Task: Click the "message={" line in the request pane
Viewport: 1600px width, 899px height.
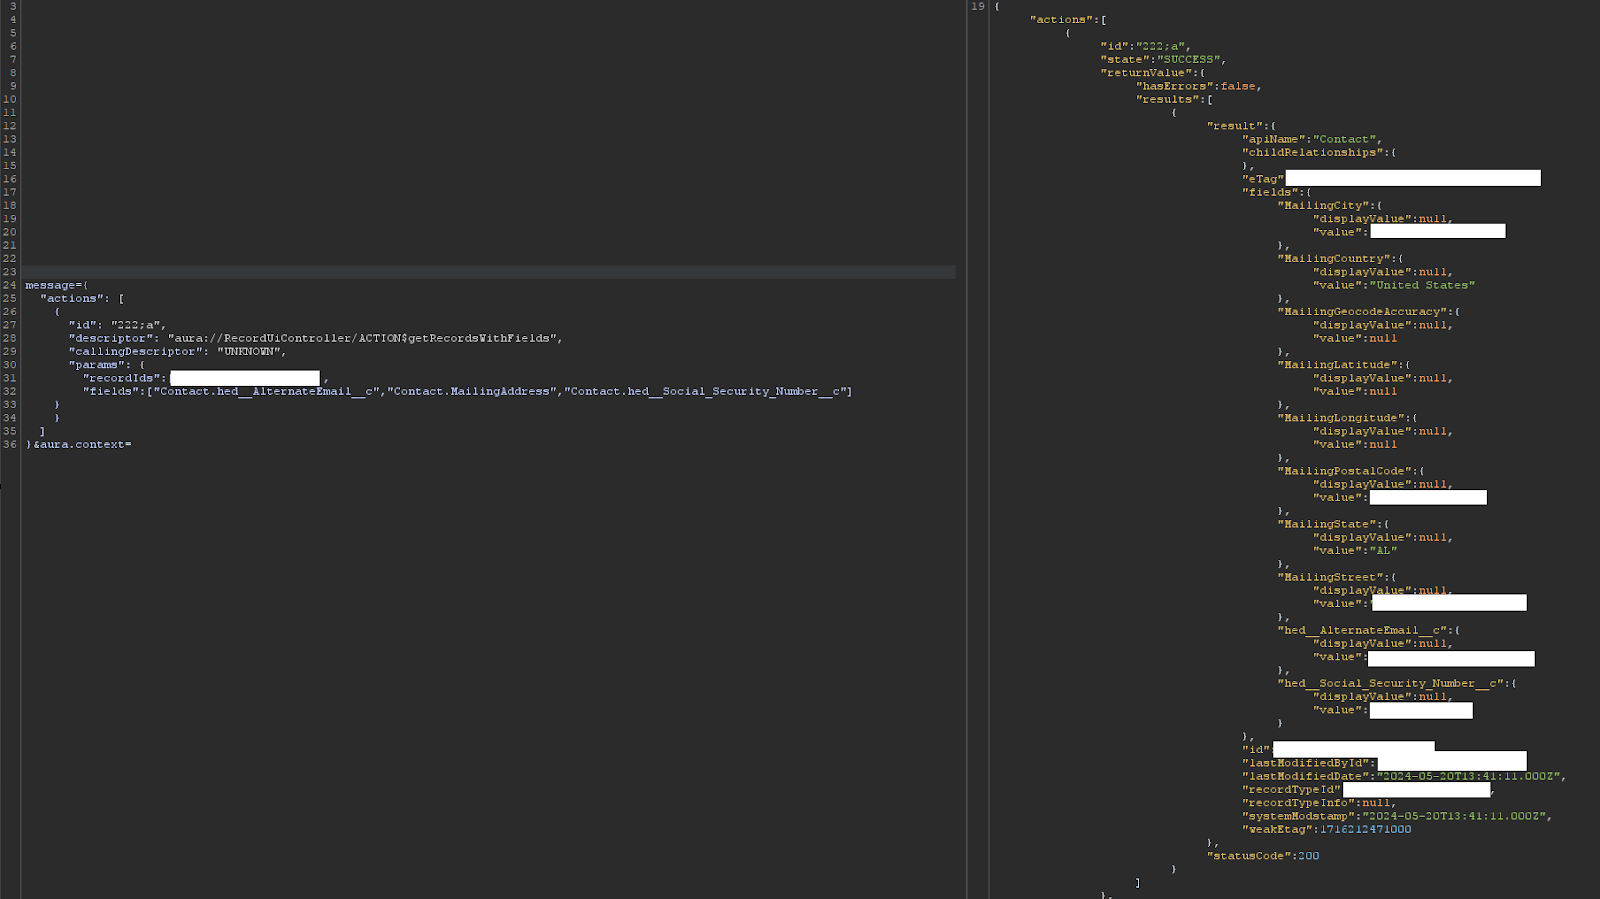Action: [57, 285]
